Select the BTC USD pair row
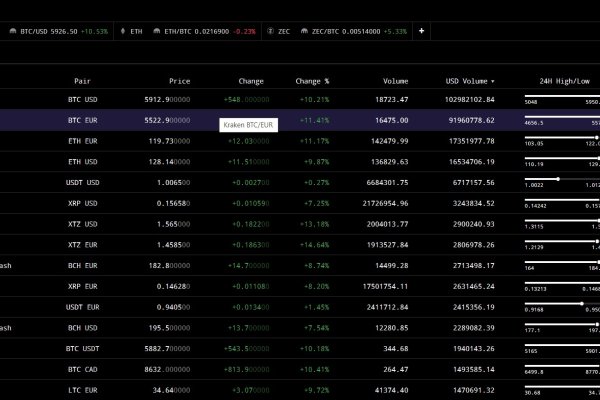 tap(82, 100)
